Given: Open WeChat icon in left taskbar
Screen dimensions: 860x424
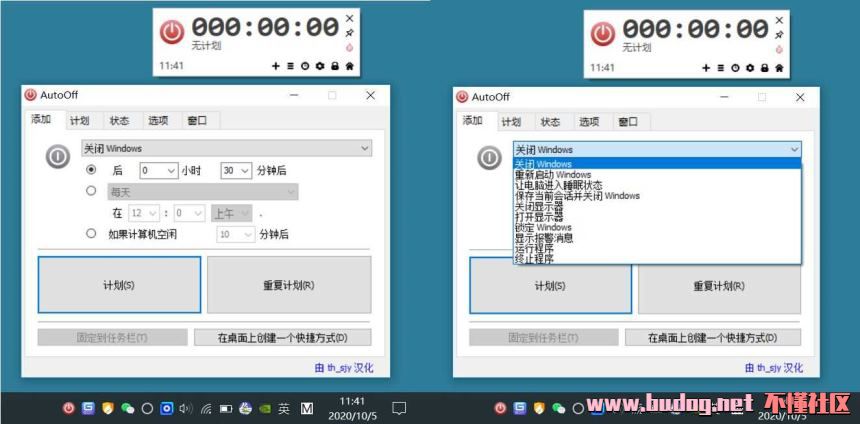Looking at the screenshot, I should point(127,408).
